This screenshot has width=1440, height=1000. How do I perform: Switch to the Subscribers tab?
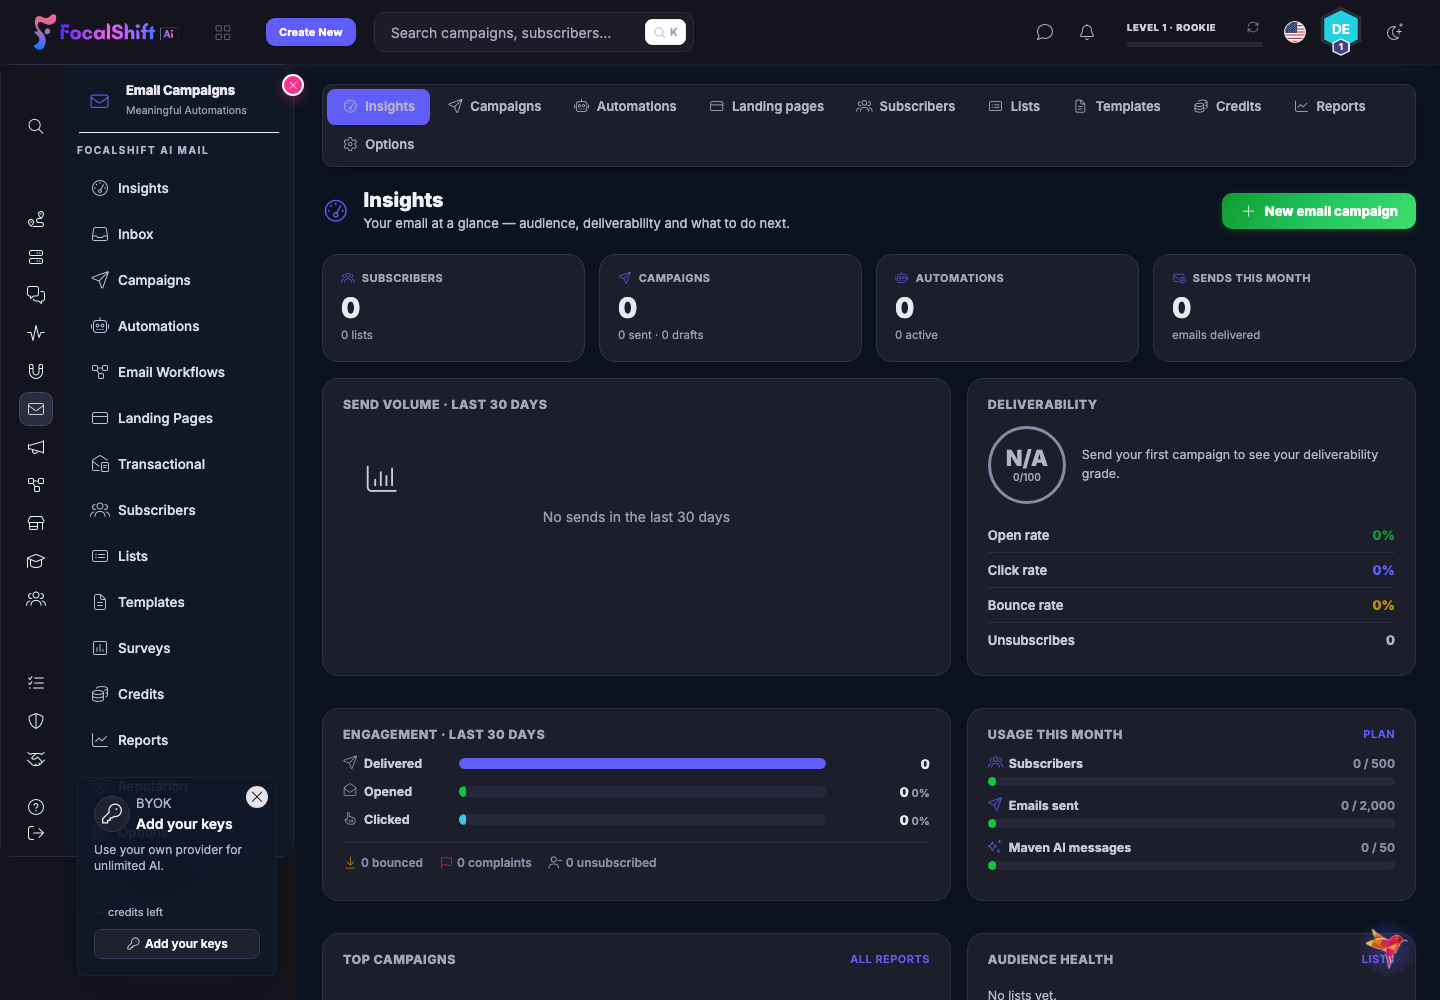click(x=905, y=106)
